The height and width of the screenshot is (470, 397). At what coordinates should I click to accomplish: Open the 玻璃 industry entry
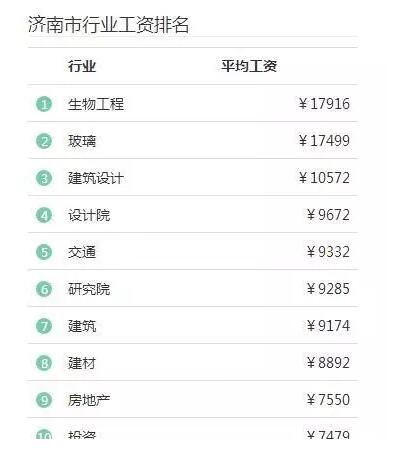click(82, 141)
